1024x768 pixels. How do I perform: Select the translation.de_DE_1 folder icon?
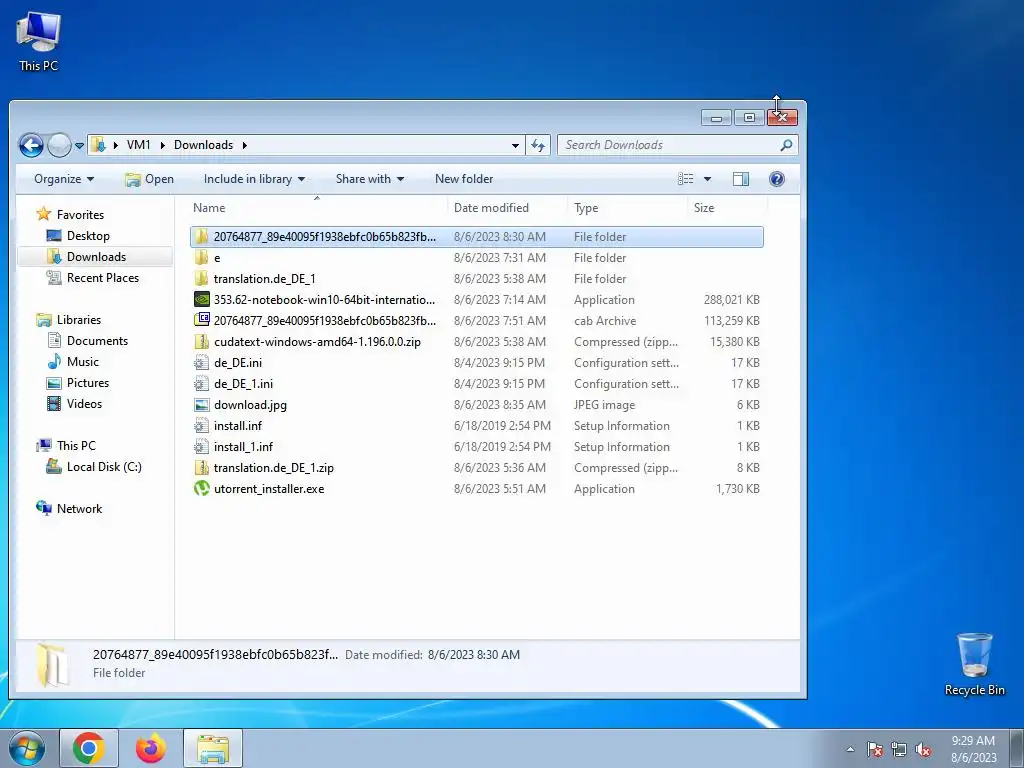[201, 278]
